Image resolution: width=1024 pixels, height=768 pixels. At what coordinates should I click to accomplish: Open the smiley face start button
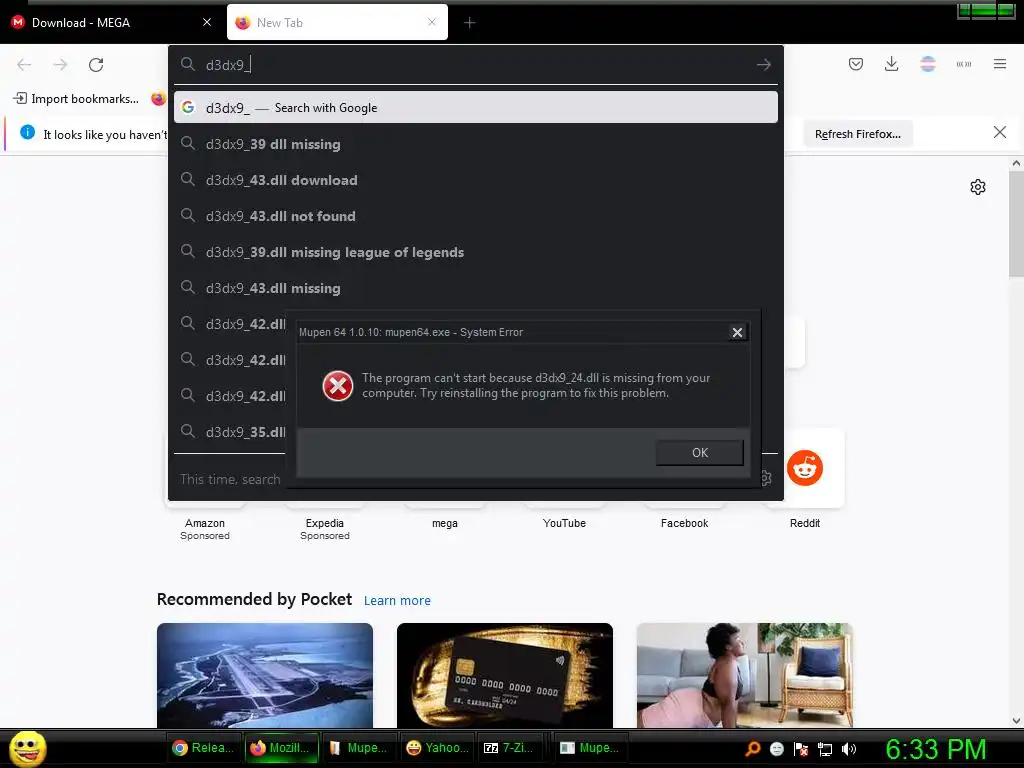click(x=27, y=748)
